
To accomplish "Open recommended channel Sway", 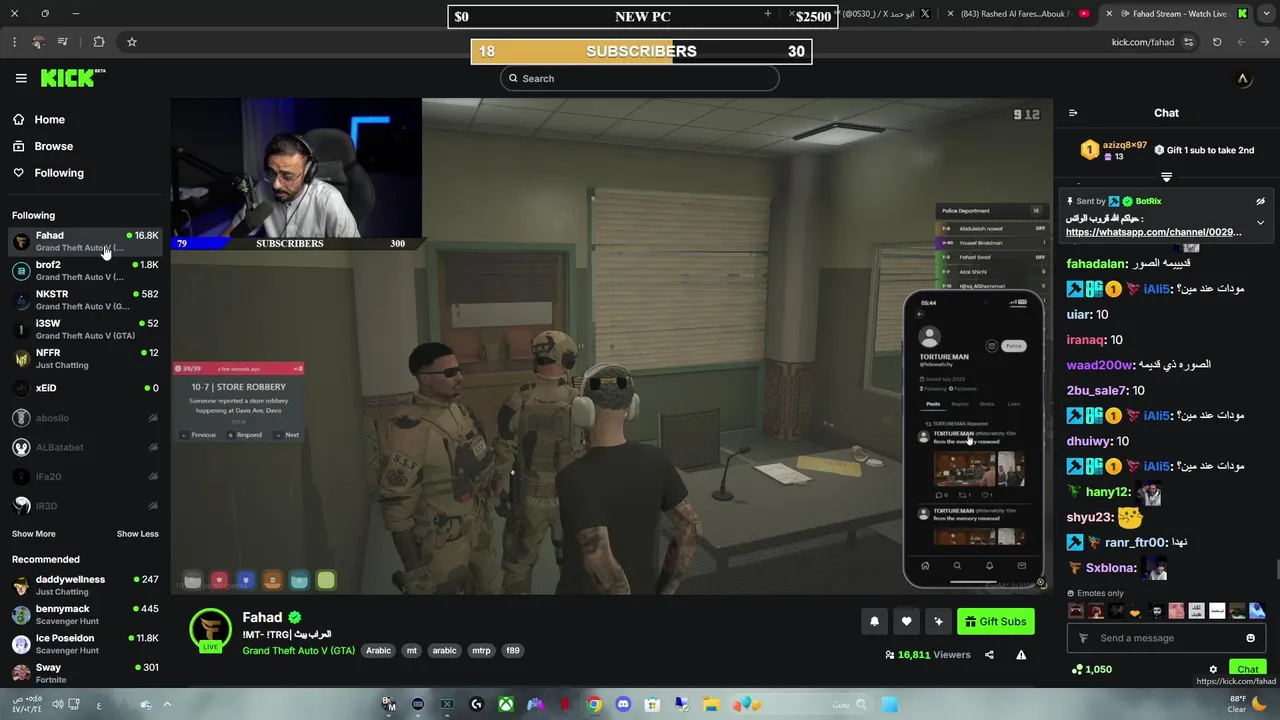I will click(x=85, y=673).
